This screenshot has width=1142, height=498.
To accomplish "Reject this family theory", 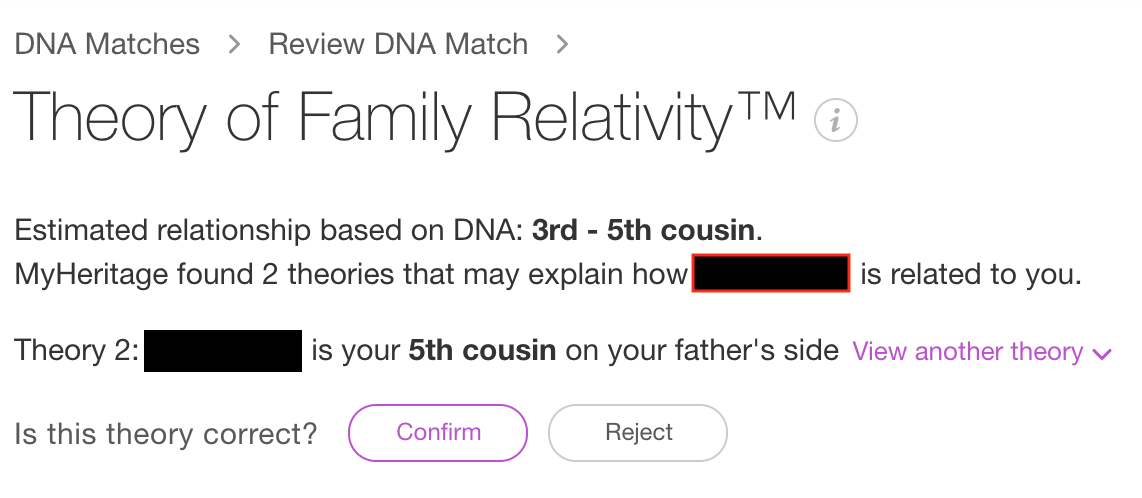I will [638, 433].
